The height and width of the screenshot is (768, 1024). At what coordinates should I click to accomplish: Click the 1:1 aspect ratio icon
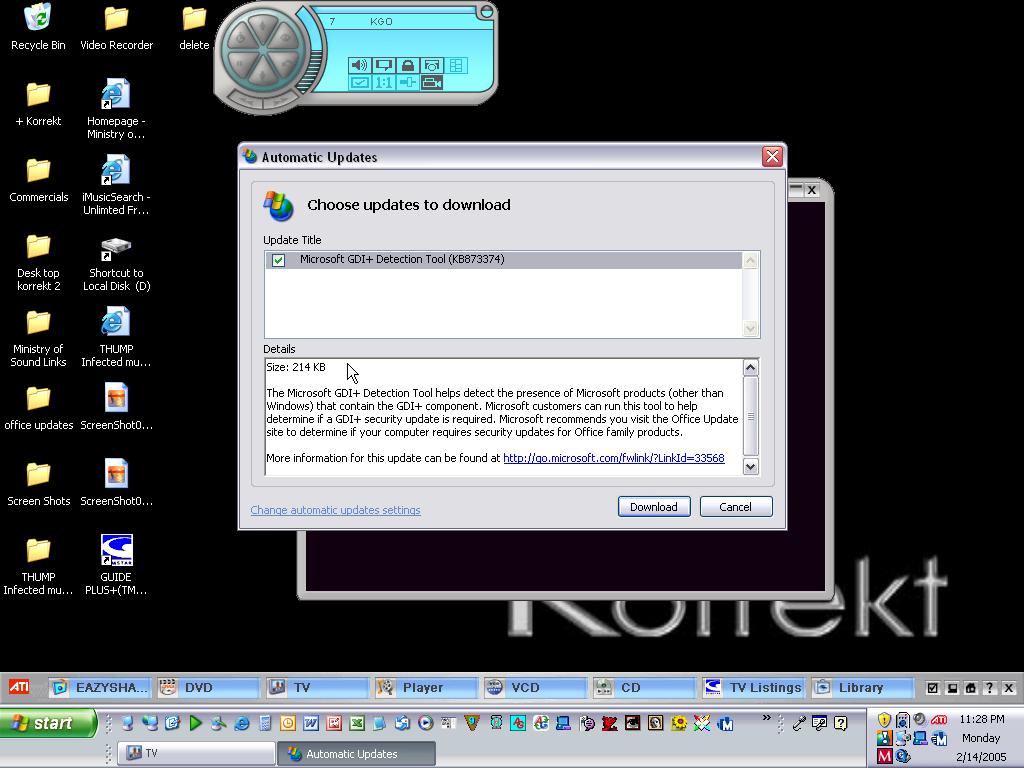pyautogui.click(x=383, y=83)
